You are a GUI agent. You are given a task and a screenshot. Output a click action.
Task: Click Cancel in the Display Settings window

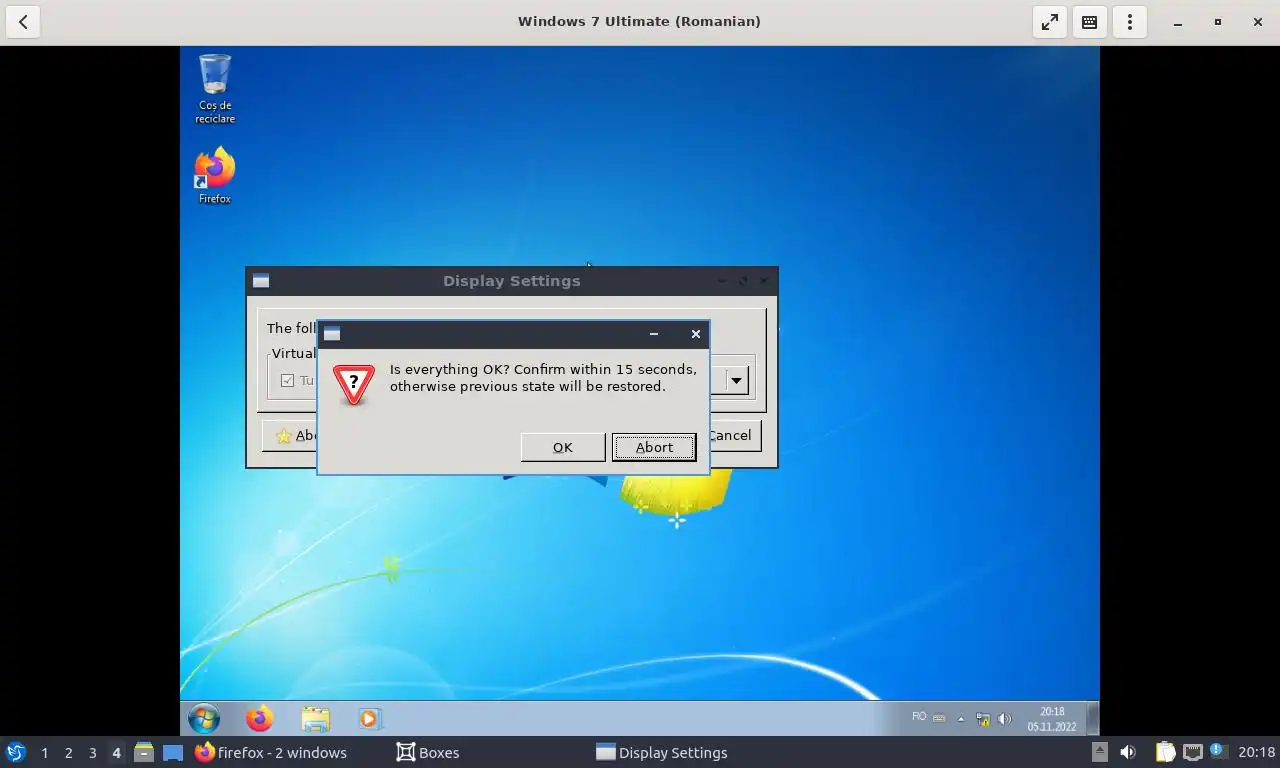[x=730, y=435]
